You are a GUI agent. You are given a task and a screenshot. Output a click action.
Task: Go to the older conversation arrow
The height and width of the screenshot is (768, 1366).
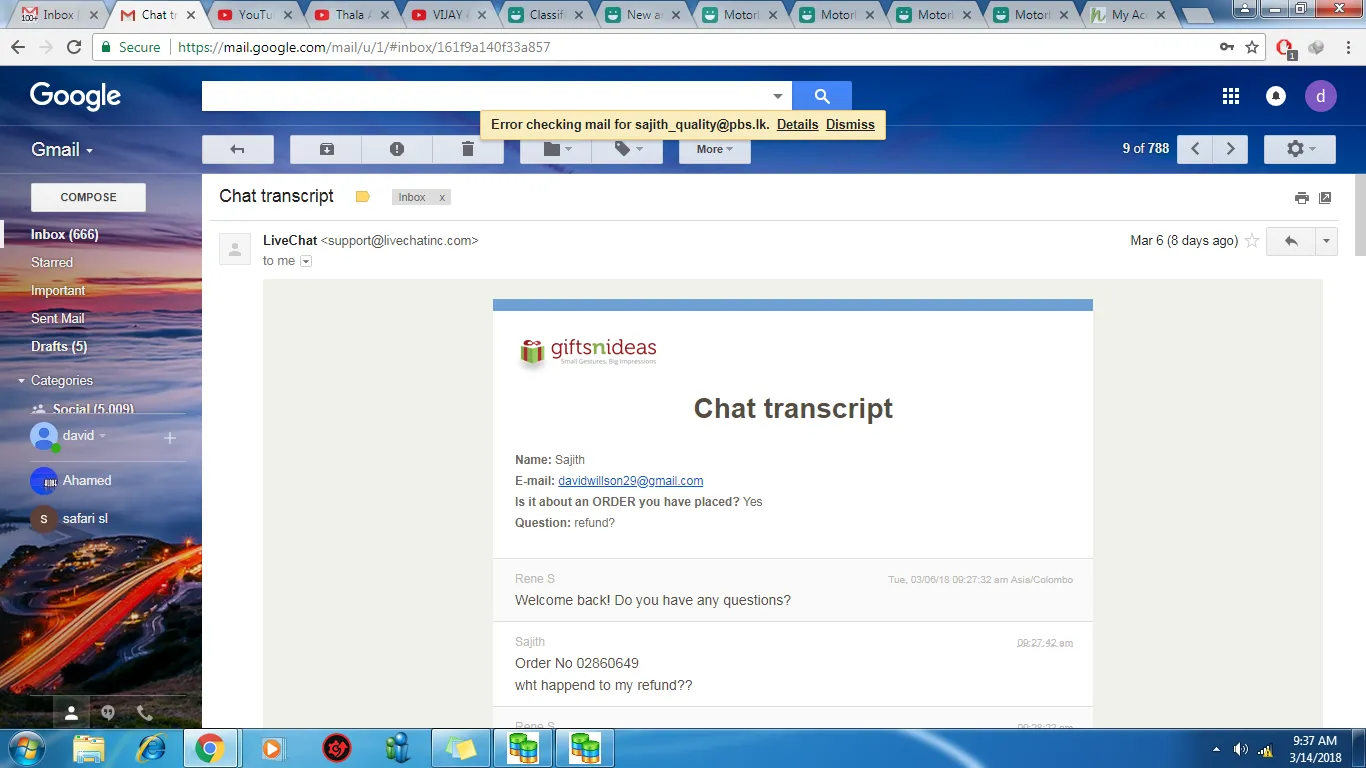(1231, 149)
